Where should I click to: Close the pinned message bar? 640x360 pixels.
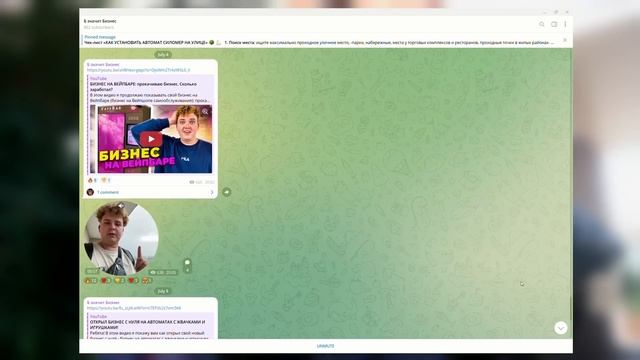(565, 40)
